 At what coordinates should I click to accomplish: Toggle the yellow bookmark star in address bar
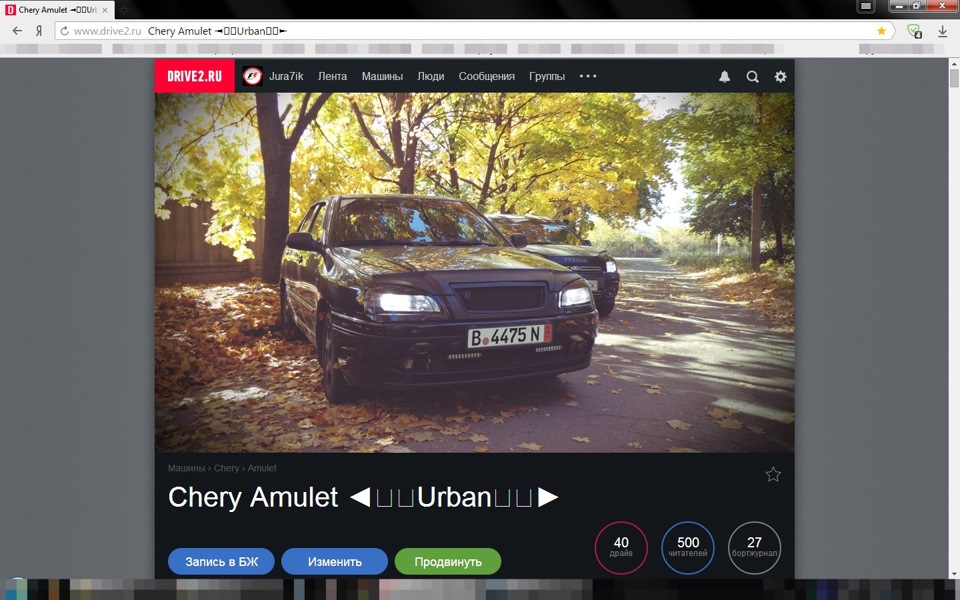click(x=882, y=31)
